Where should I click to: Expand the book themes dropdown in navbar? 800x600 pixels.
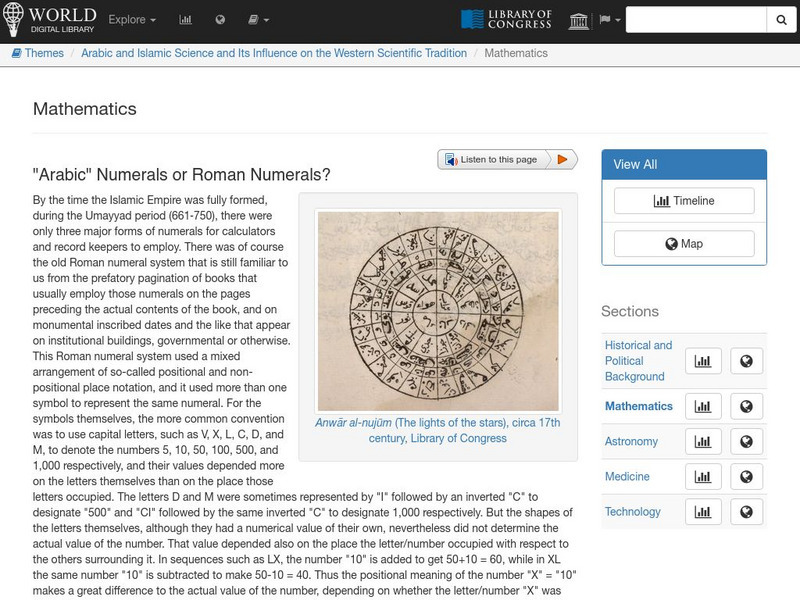tap(258, 20)
